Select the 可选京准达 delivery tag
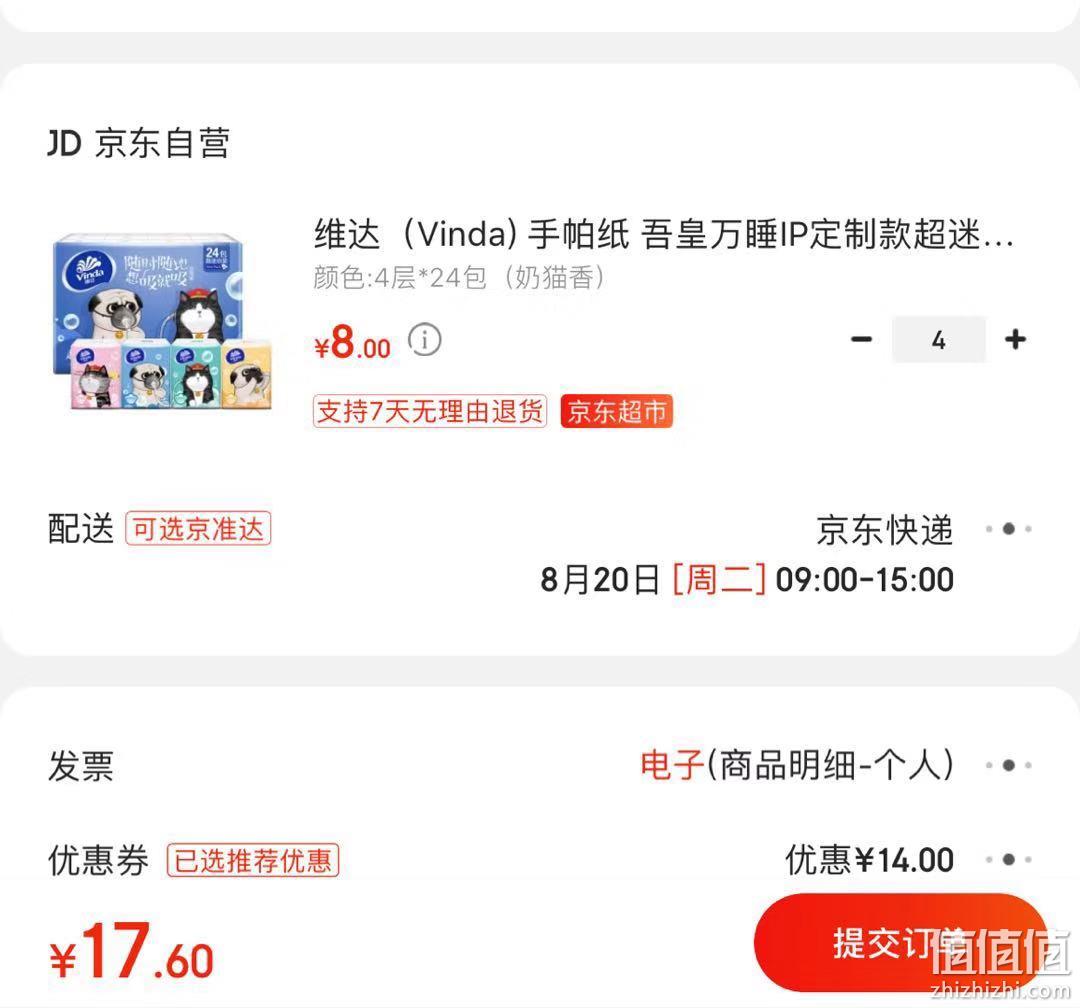The image size is (1080, 1008). point(198,529)
